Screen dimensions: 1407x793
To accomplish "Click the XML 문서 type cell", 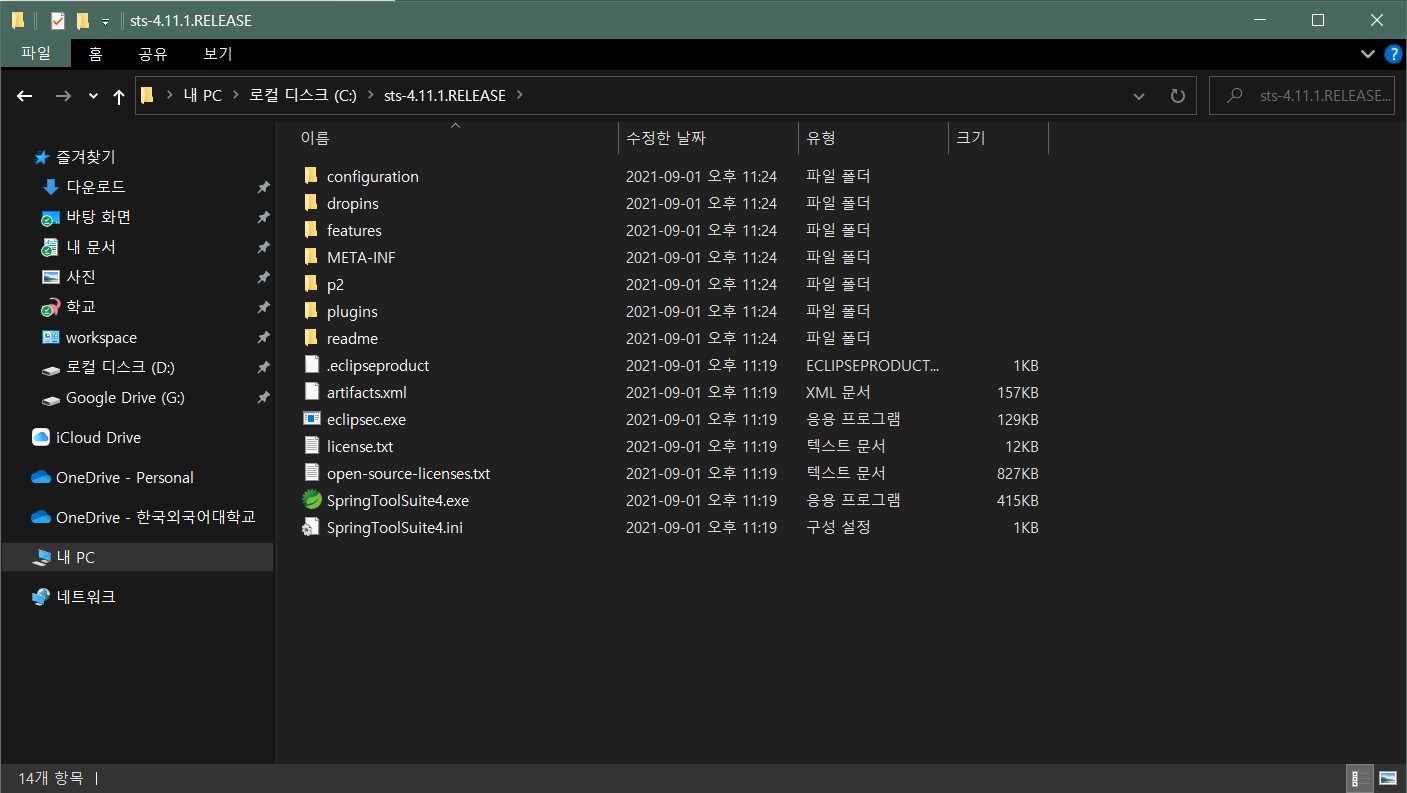I will click(x=838, y=392).
